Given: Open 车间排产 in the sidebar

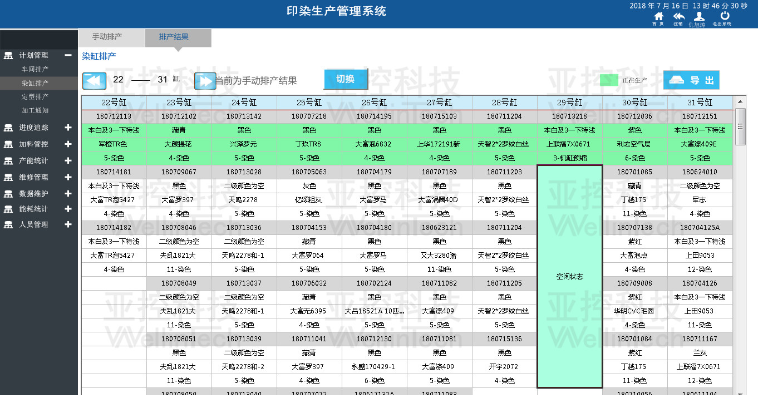Looking at the screenshot, I should [34, 70].
